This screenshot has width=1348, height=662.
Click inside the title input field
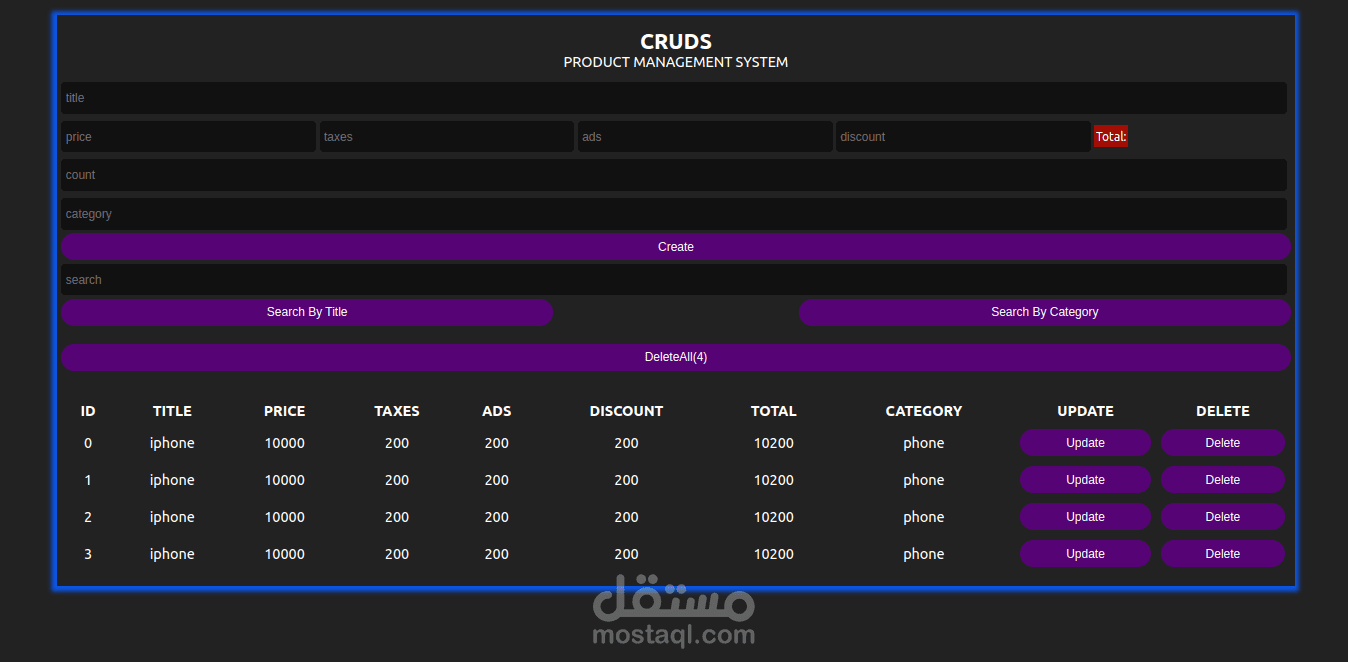click(x=675, y=97)
